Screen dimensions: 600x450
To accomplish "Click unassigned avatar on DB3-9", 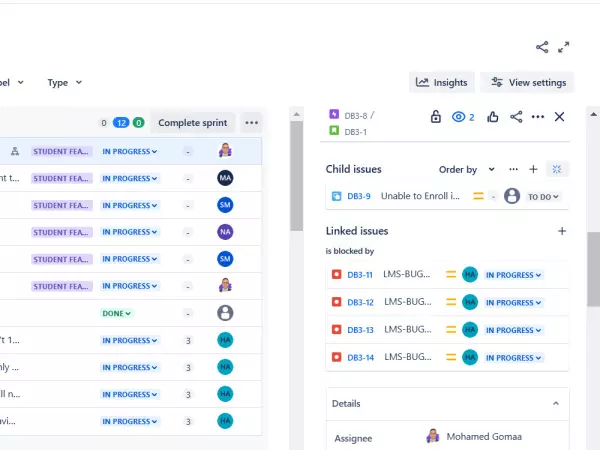I will point(512,196).
